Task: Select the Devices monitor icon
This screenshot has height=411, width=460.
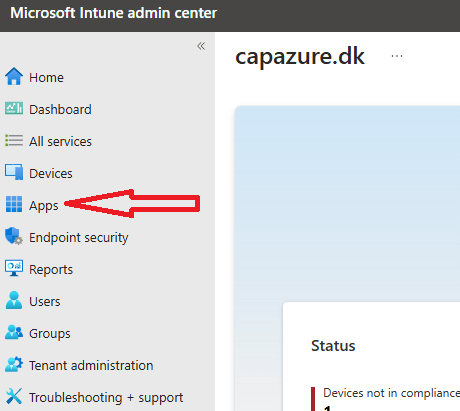Action: tap(14, 172)
